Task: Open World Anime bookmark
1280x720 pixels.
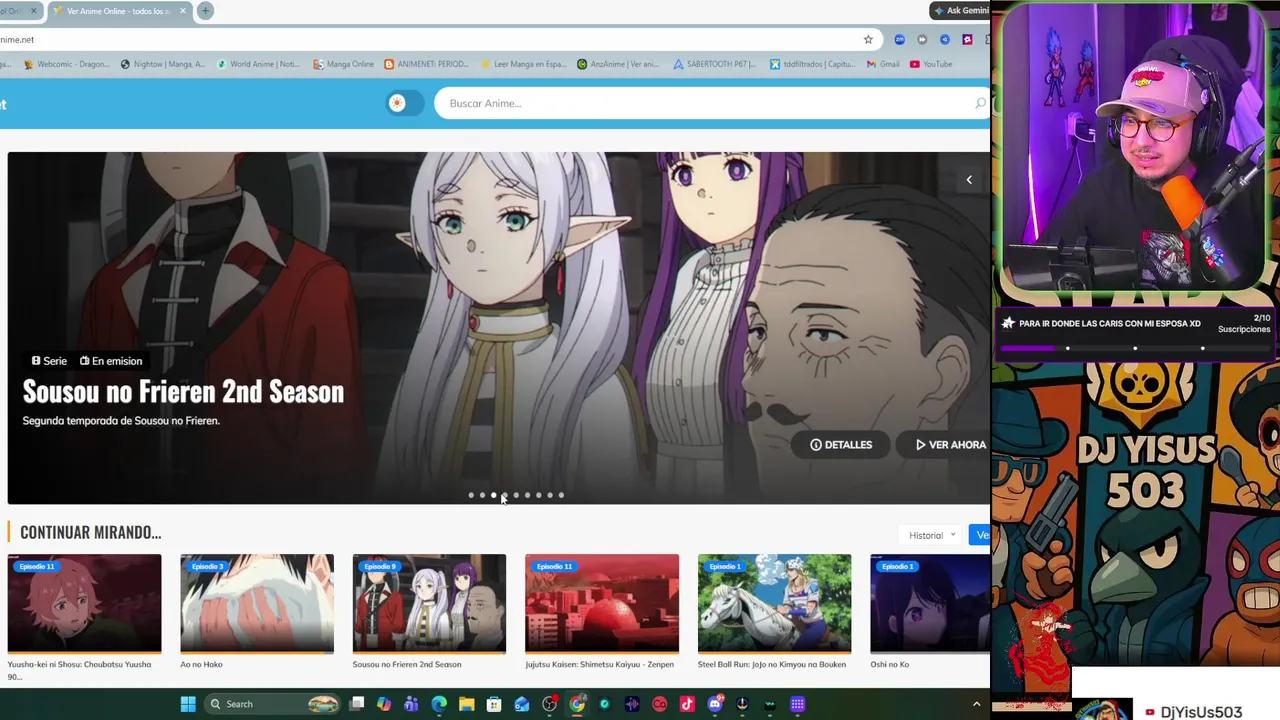Action: coord(258,64)
